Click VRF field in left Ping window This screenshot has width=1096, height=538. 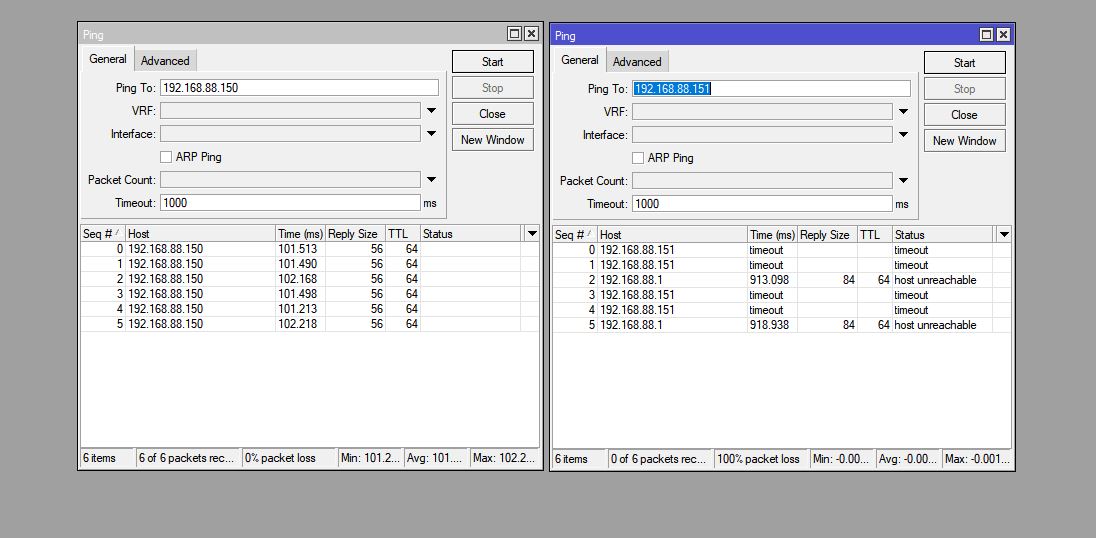(290, 110)
